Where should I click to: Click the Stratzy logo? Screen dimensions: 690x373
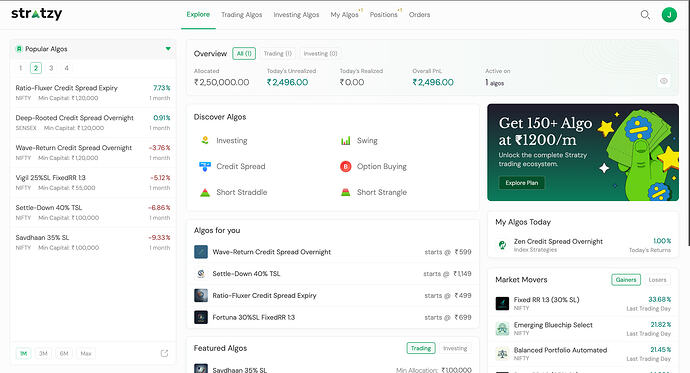[x=37, y=14]
